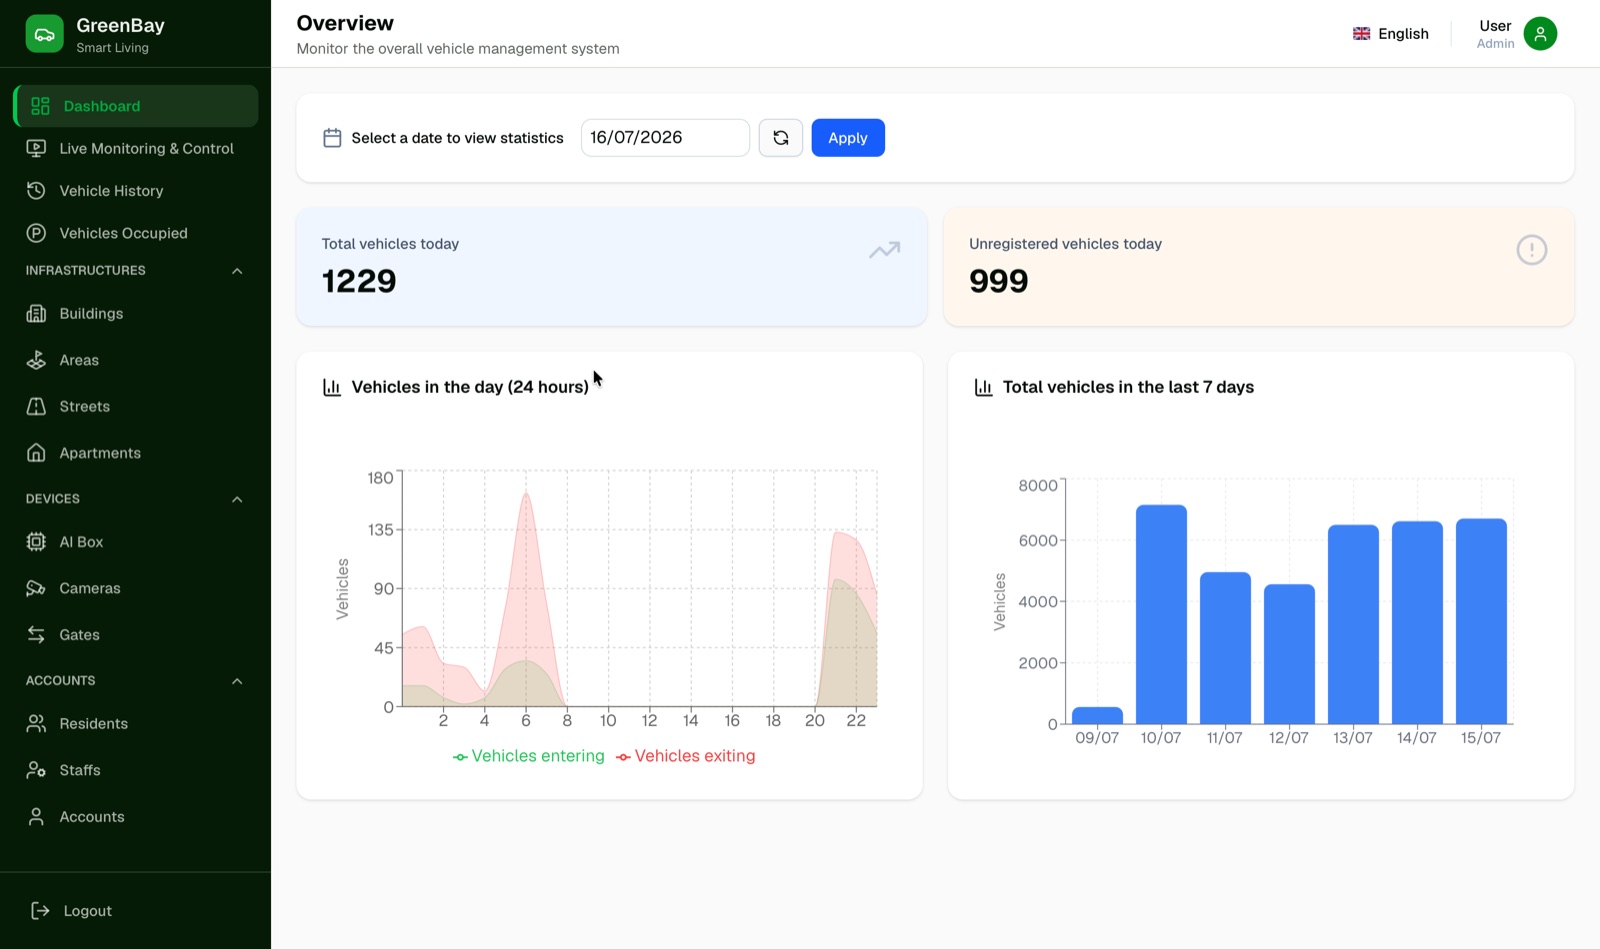Open the AI Box menu label
Viewport: 1600px width, 949px height.
[x=81, y=542]
